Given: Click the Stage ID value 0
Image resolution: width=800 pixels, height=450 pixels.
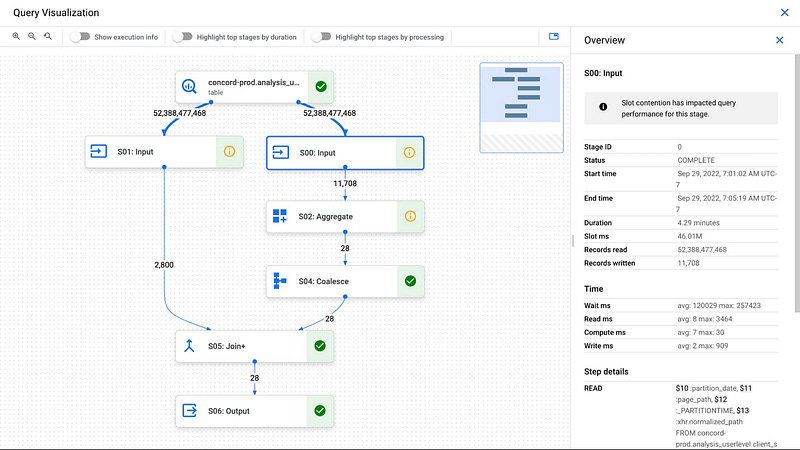Looking at the screenshot, I should 680,147.
